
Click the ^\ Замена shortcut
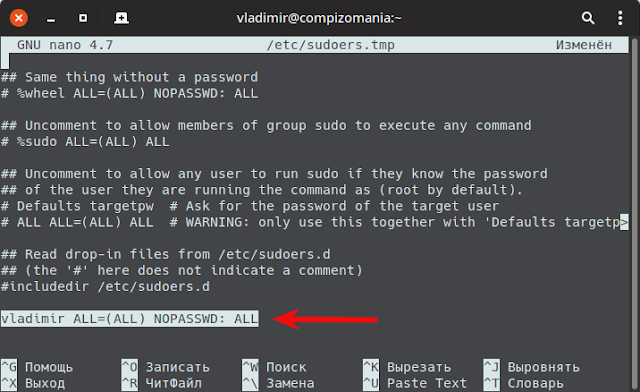click(278, 383)
